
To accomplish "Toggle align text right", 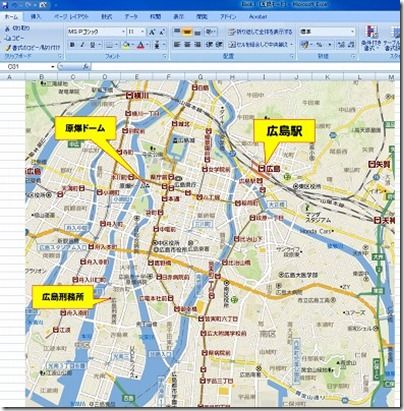I will pyautogui.click(x=197, y=44).
